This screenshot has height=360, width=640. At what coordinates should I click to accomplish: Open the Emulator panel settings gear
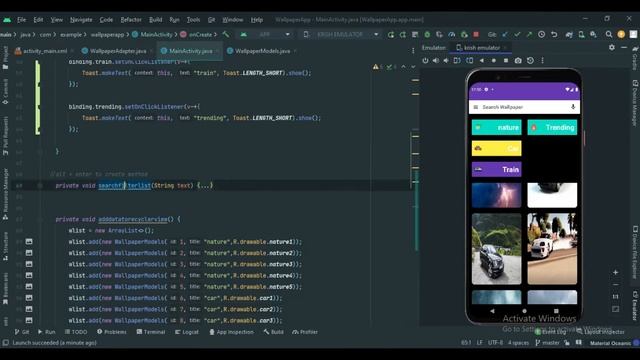tap(611, 47)
